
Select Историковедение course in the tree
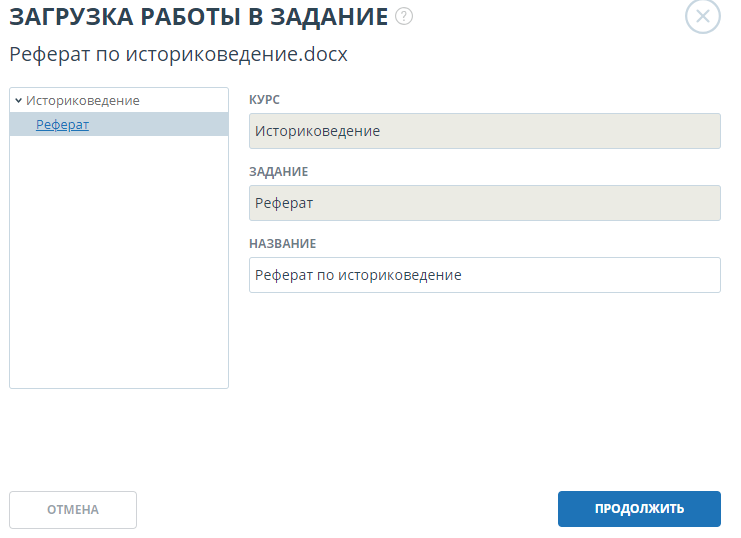(82, 101)
